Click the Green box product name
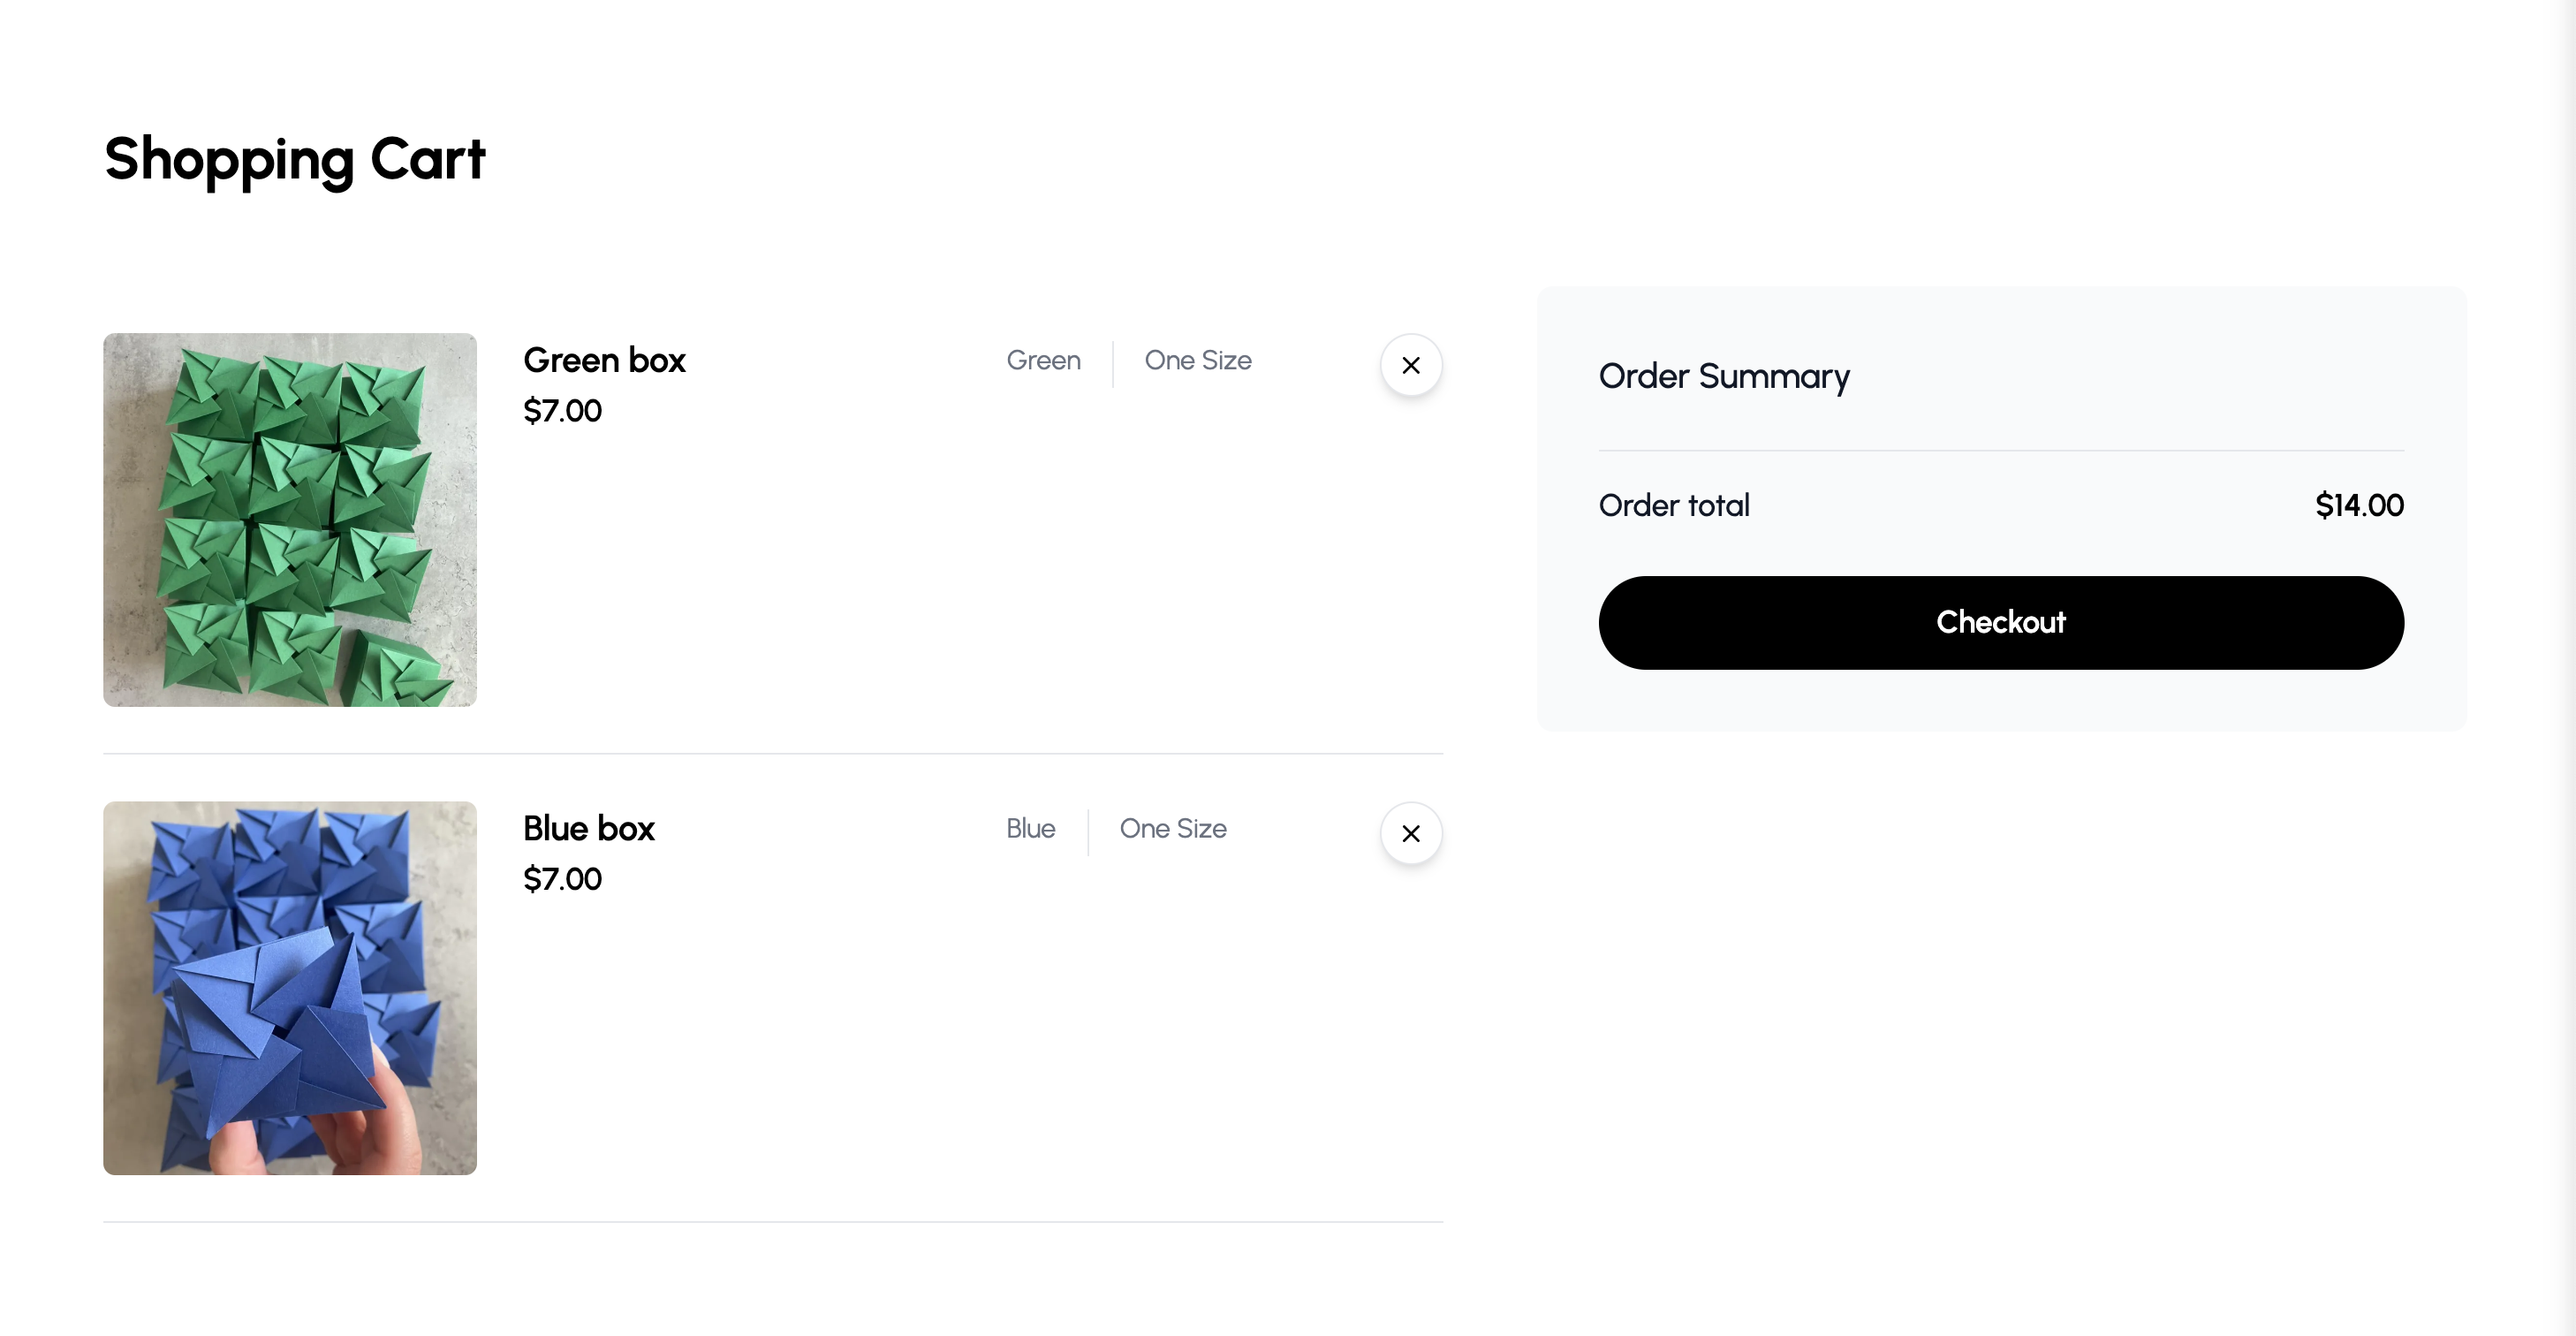The width and height of the screenshot is (2576, 1336). (604, 360)
